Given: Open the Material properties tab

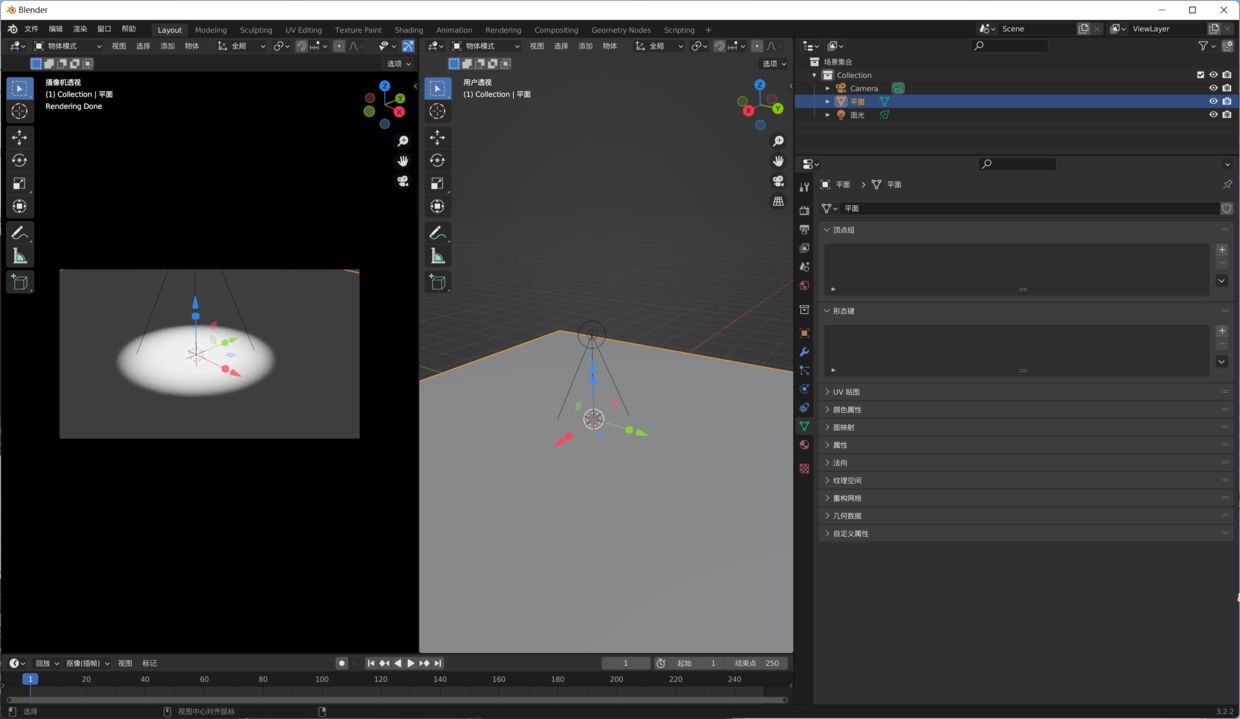Looking at the screenshot, I should [804, 444].
